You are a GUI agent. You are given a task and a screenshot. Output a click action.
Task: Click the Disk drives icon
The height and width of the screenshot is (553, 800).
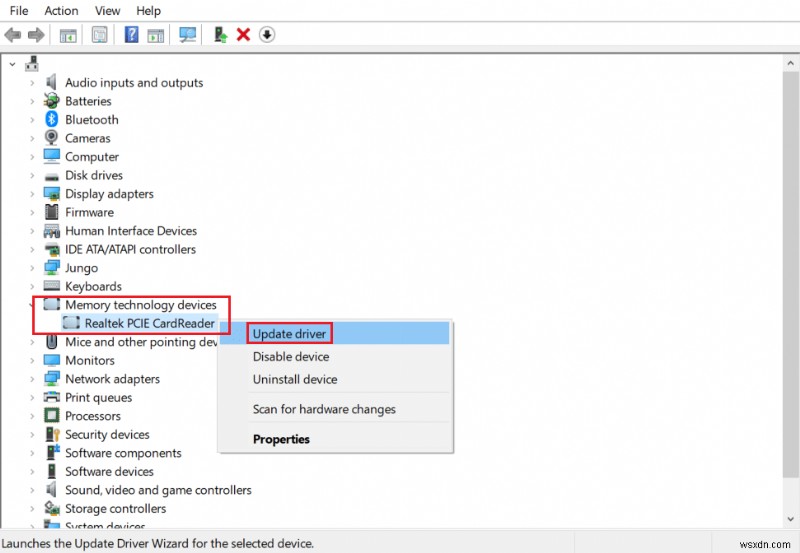pyautogui.click(x=51, y=177)
